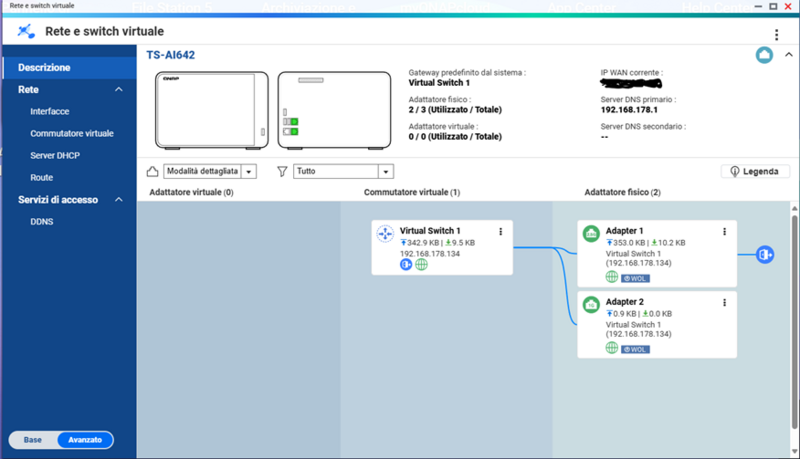The height and width of the screenshot is (459, 800).
Task: Collapse the Servizi di accesso section
Action: click(x=119, y=200)
